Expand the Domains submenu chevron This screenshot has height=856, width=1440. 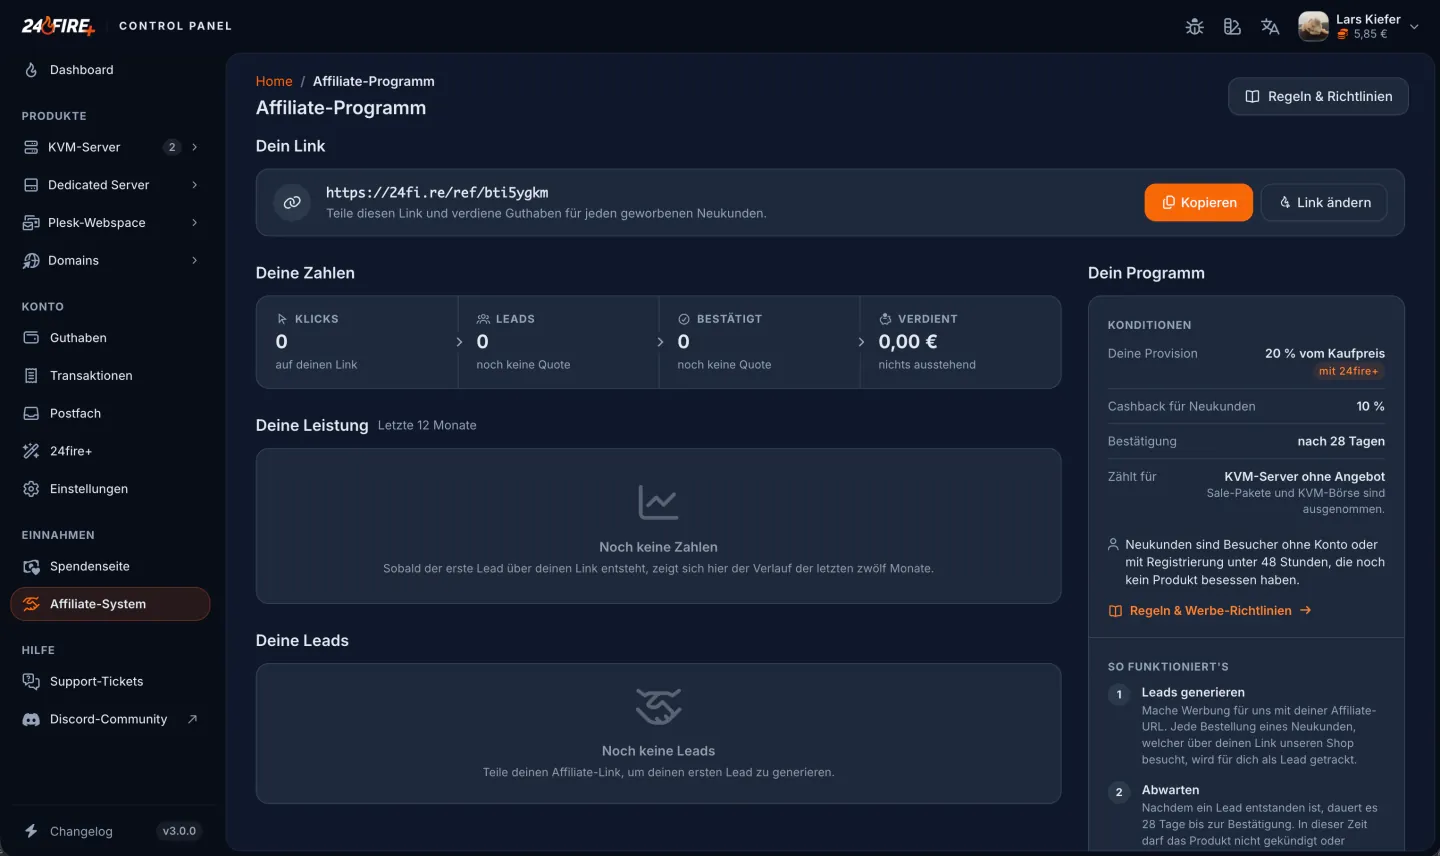coord(194,261)
